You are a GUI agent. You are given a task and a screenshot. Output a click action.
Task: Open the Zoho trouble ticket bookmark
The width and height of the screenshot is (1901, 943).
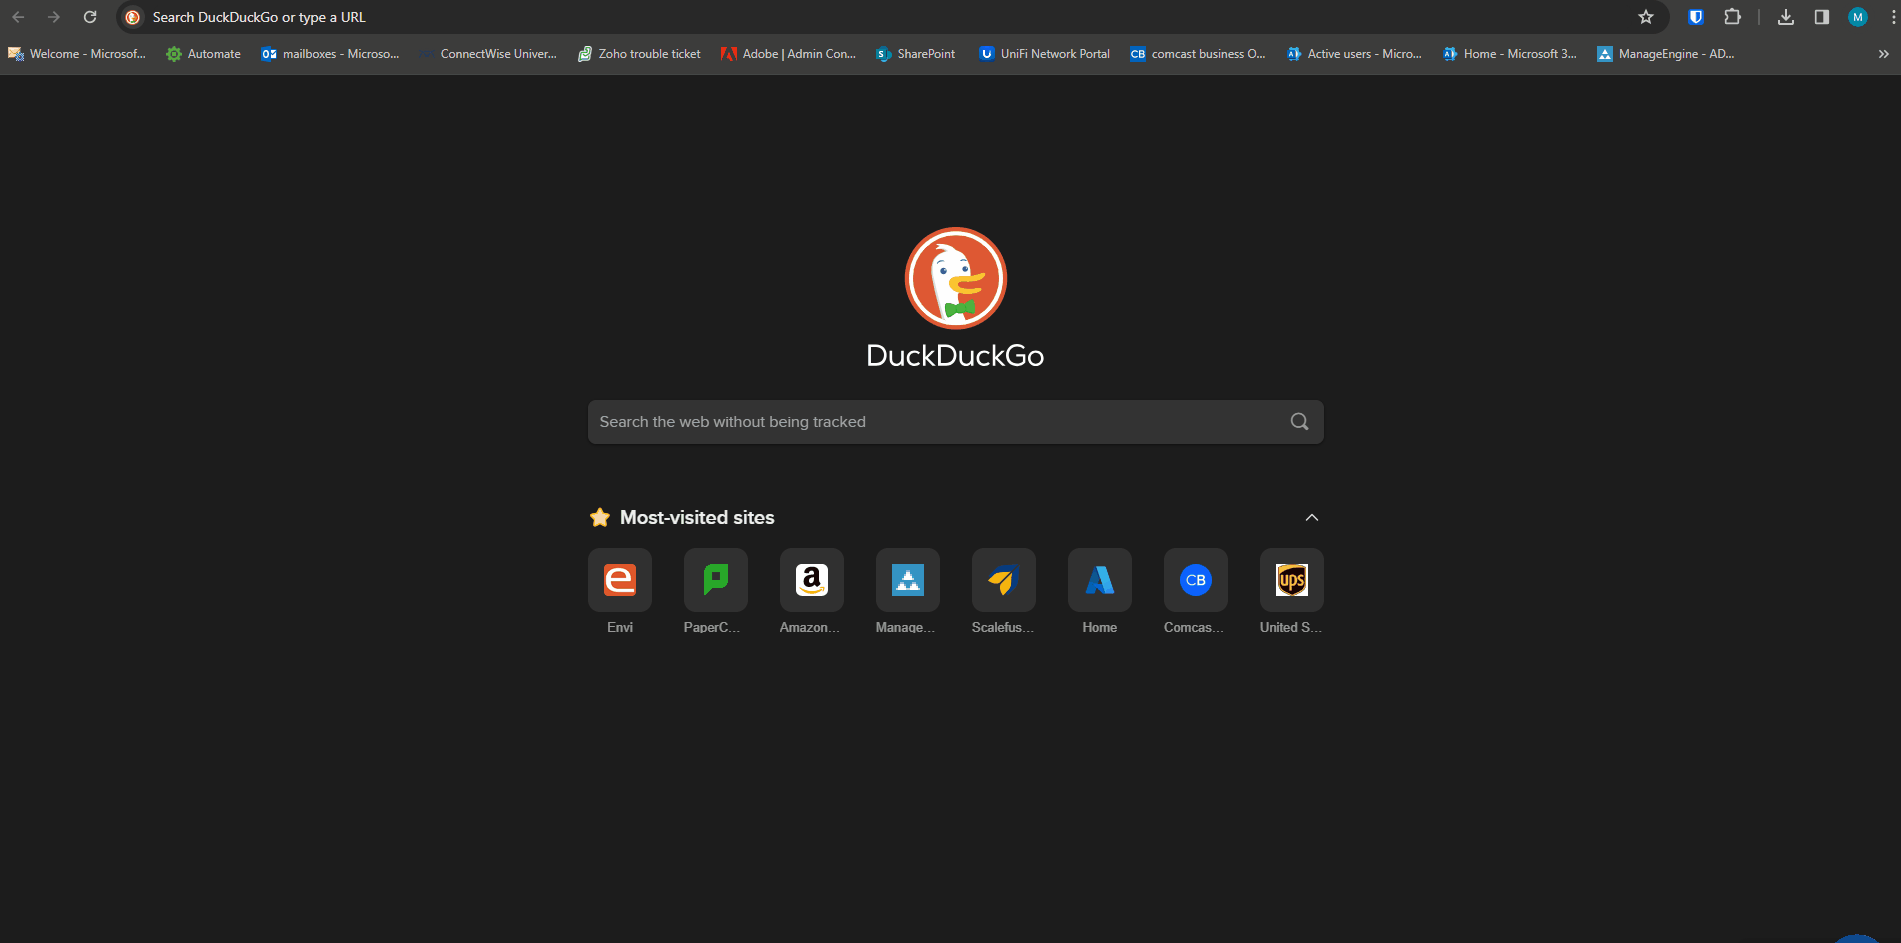(639, 54)
